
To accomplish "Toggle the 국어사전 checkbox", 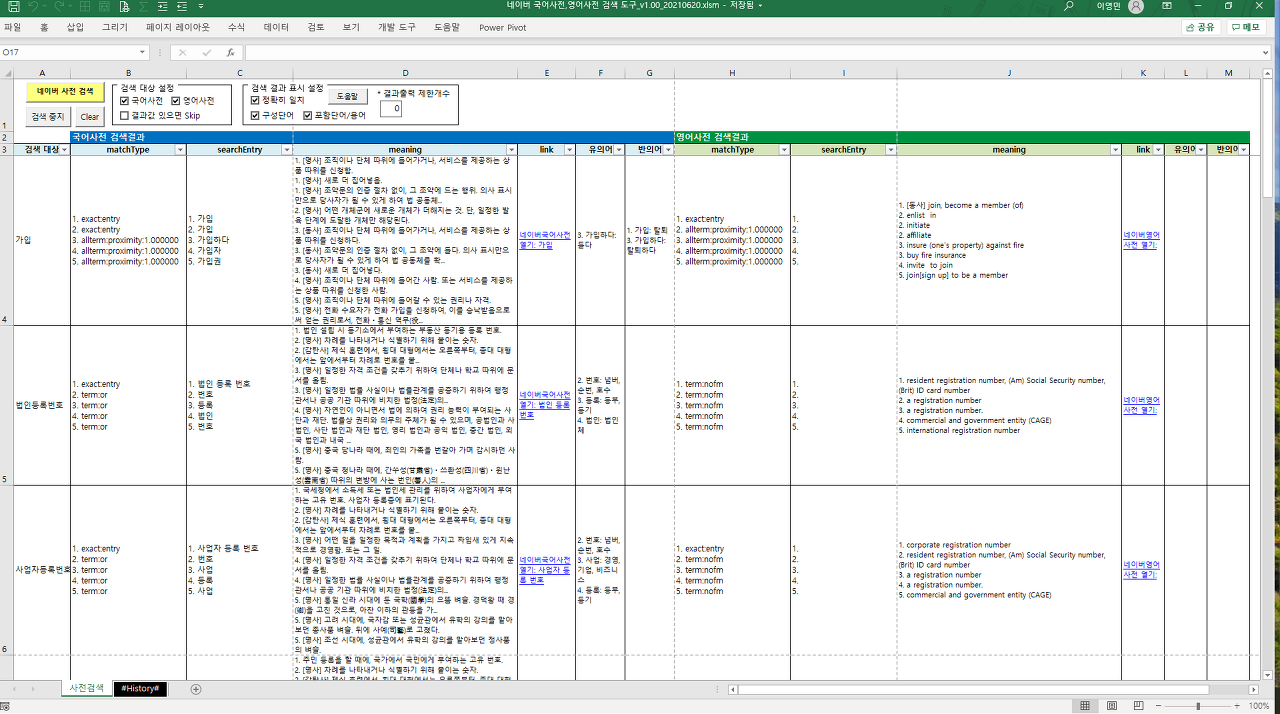I will coord(124,100).
